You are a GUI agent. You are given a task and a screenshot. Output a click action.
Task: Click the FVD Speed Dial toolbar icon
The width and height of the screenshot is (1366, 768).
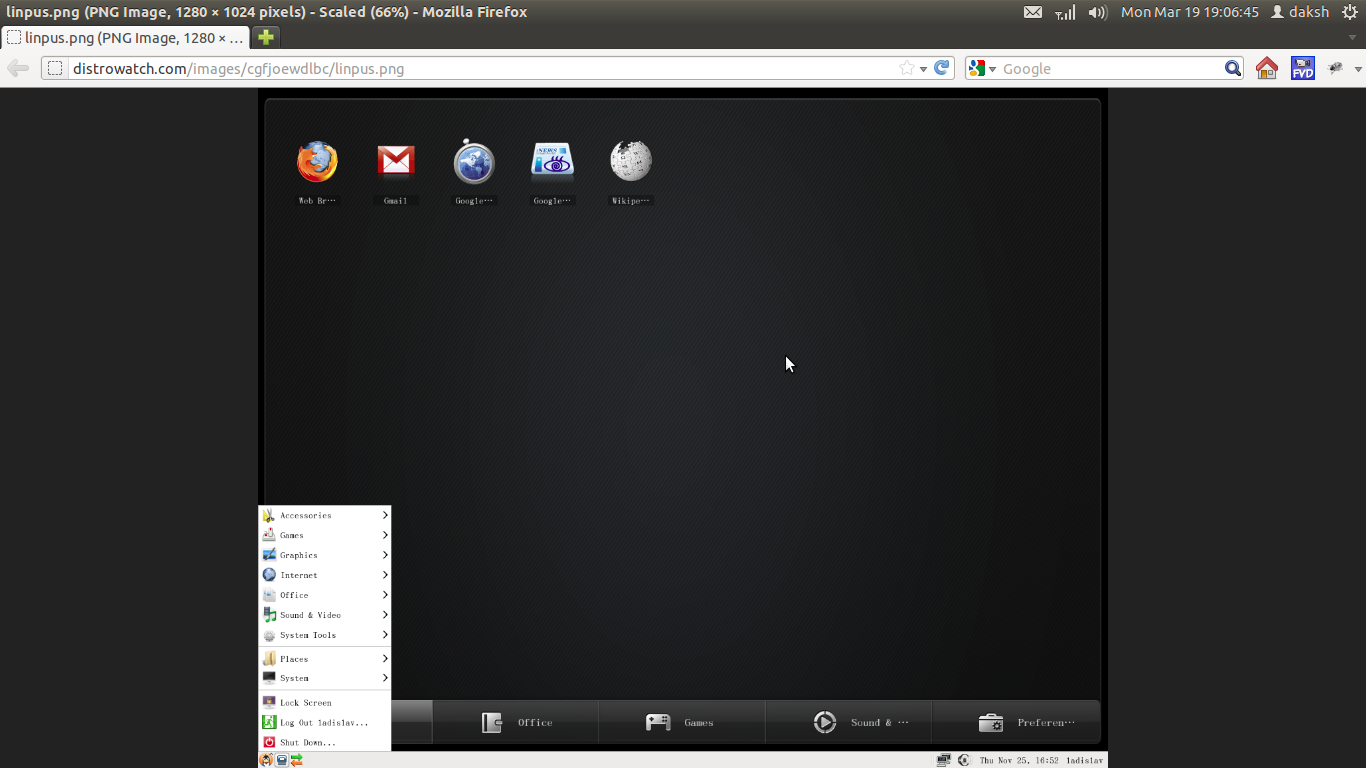1302,68
